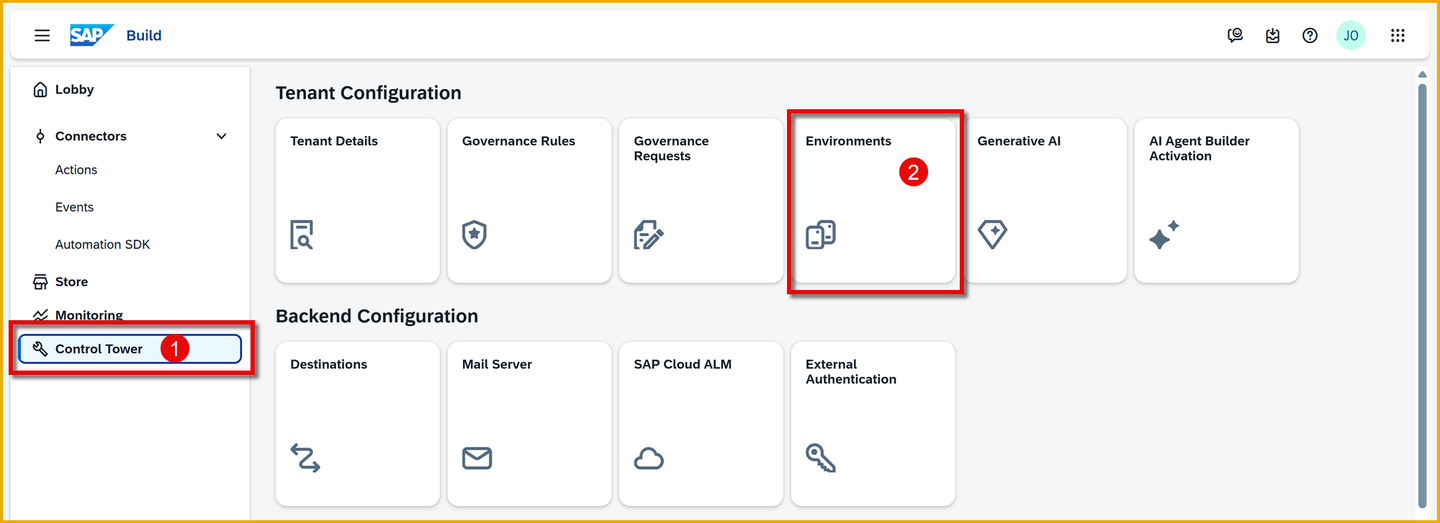Click the Control Tower wrench icon
The image size is (1440, 523).
(40, 349)
